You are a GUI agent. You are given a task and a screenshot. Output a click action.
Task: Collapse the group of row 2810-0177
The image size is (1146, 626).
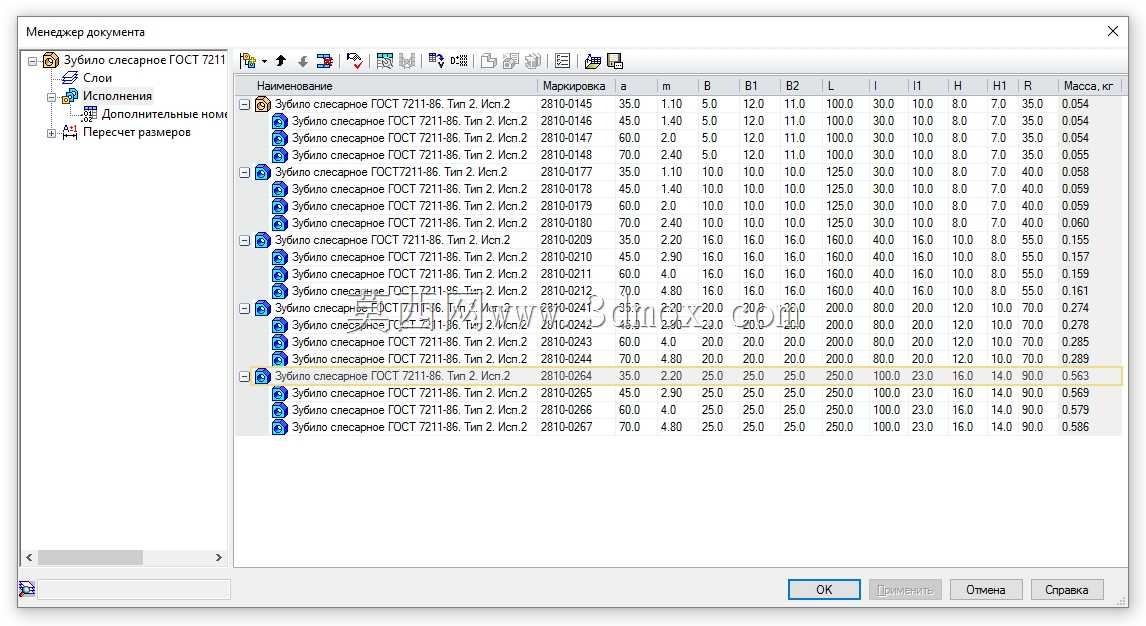tap(245, 172)
